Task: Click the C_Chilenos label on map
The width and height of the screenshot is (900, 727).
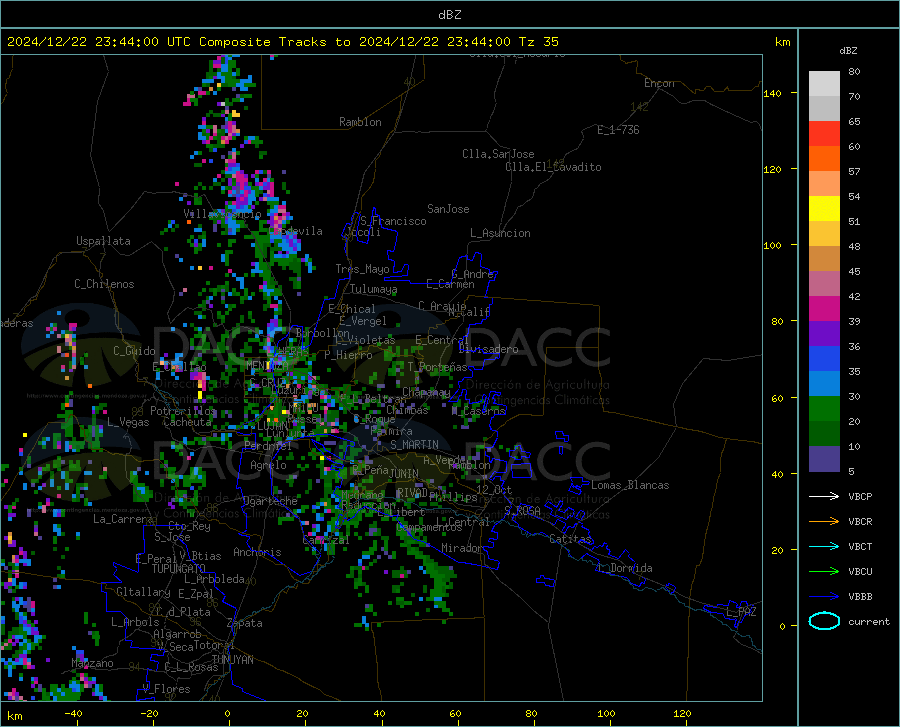Action: click(x=104, y=285)
